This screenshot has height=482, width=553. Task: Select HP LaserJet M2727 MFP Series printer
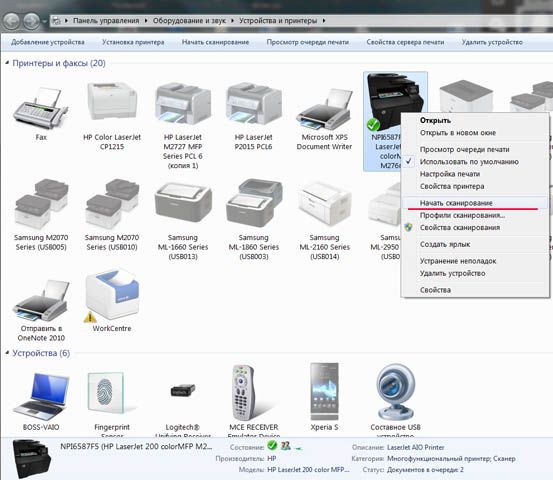click(183, 104)
